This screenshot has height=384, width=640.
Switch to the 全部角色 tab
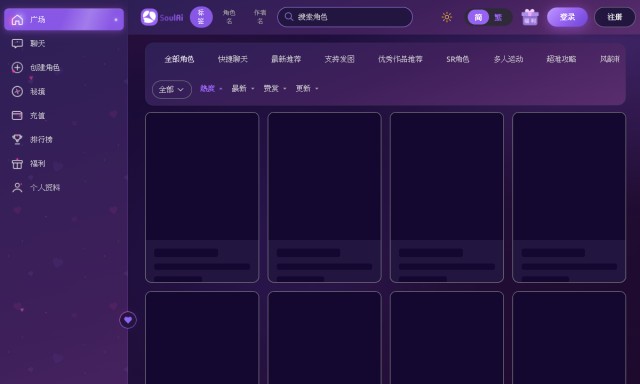(179, 59)
